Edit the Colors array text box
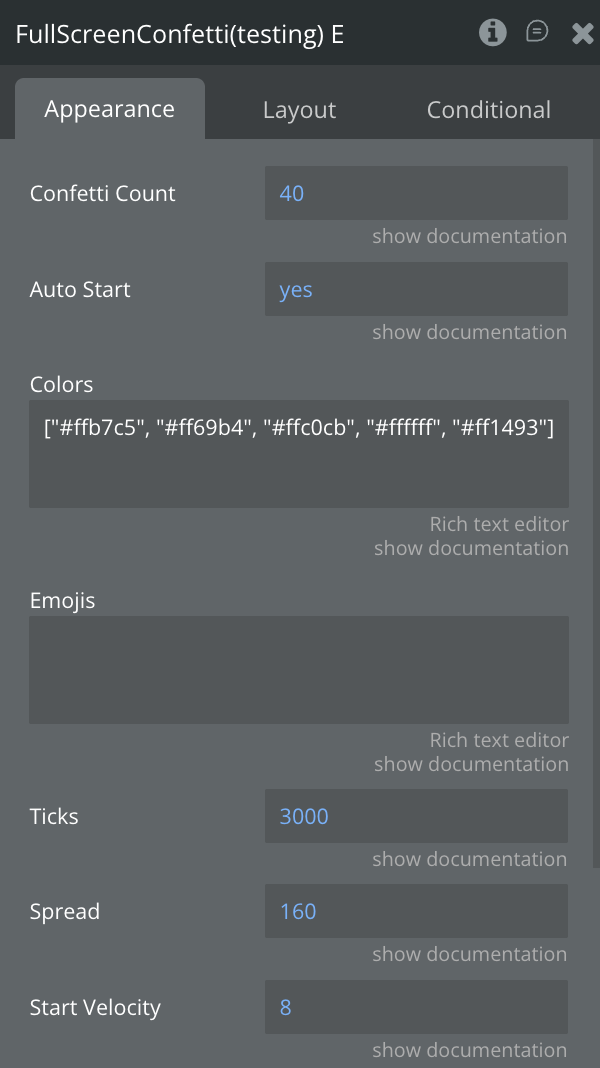The image size is (600, 1068). [x=299, y=454]
